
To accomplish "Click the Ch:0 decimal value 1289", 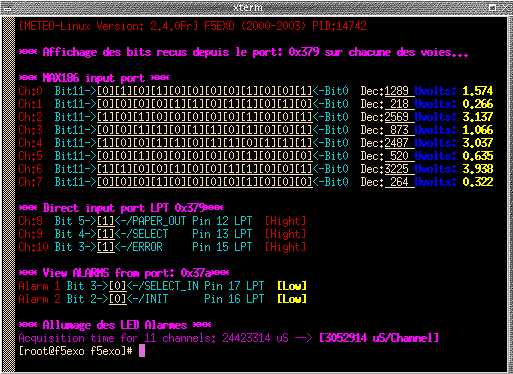I will pyautogui.click(x=396, y=91).
